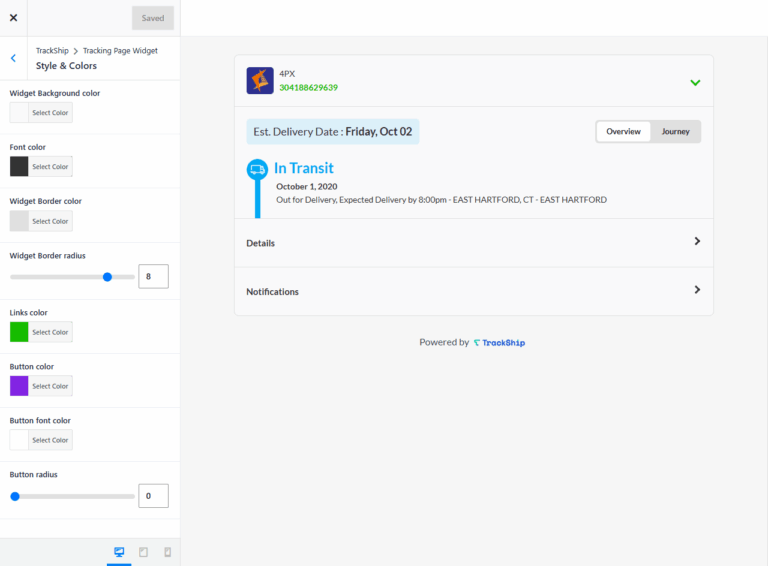Click the Tracking Page Widget breadcrumb

[x=120, y=50]
